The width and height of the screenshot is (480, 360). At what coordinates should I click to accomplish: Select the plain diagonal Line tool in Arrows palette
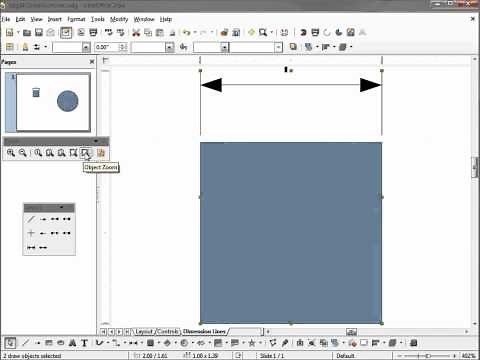pos(31,219)
